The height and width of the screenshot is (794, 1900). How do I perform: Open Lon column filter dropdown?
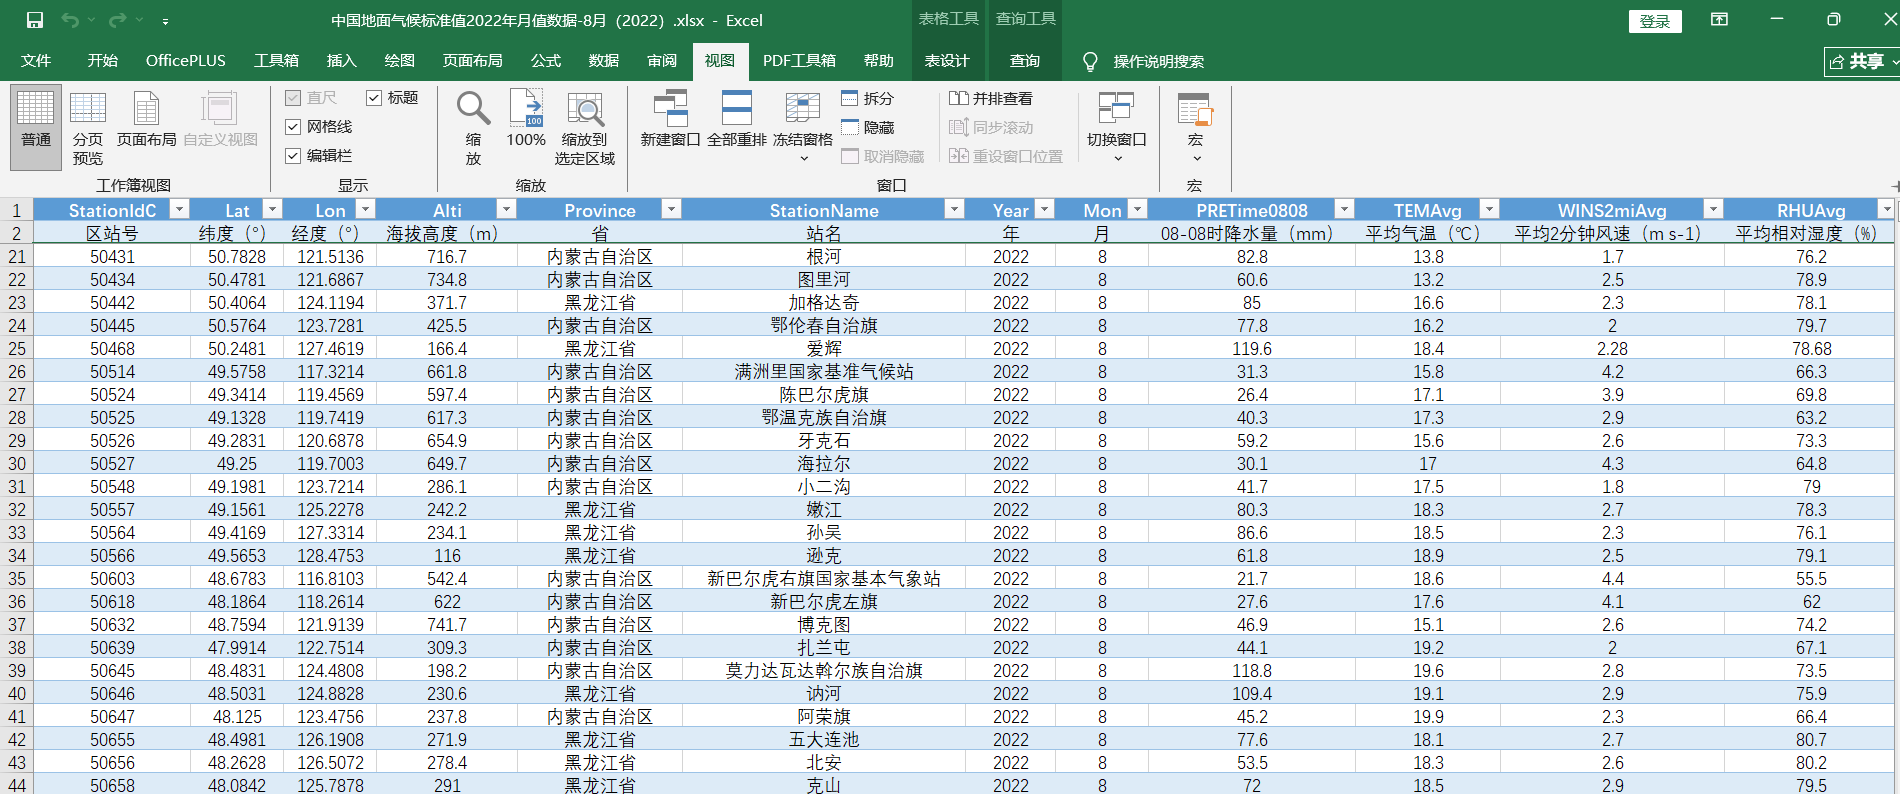point(365,209)
